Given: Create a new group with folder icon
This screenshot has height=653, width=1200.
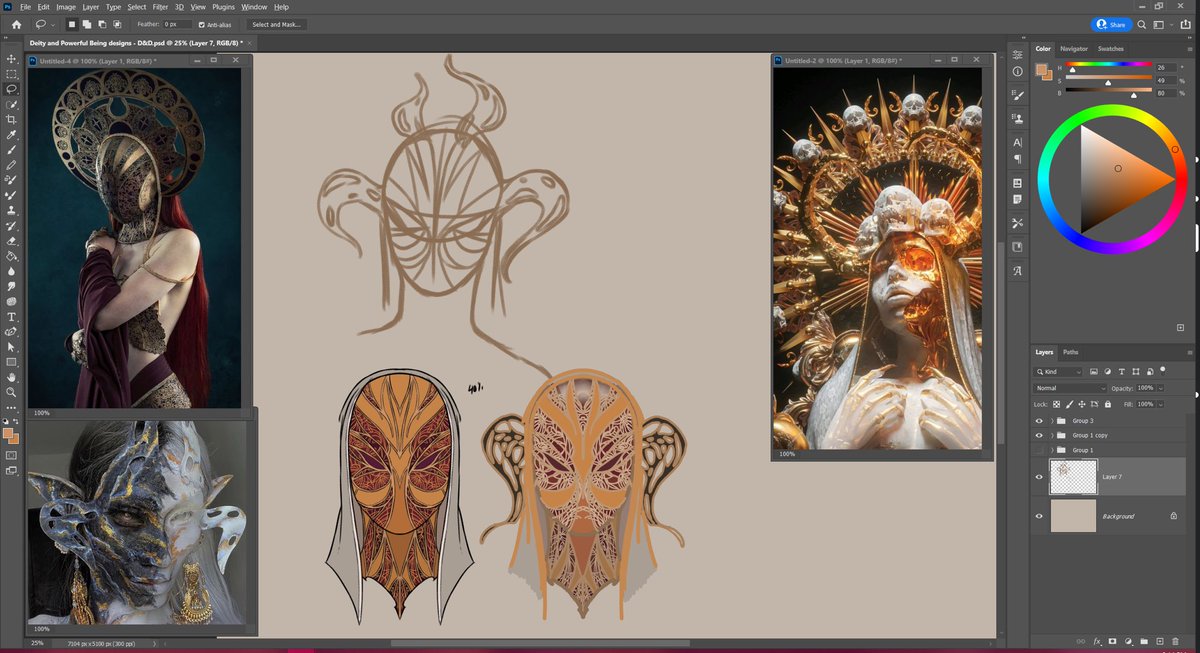Looking at the screenshot, I should (1143, 641).
